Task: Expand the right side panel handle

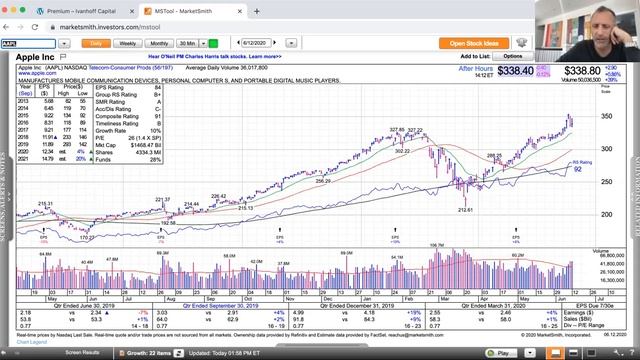Action: tap(636, 197)
